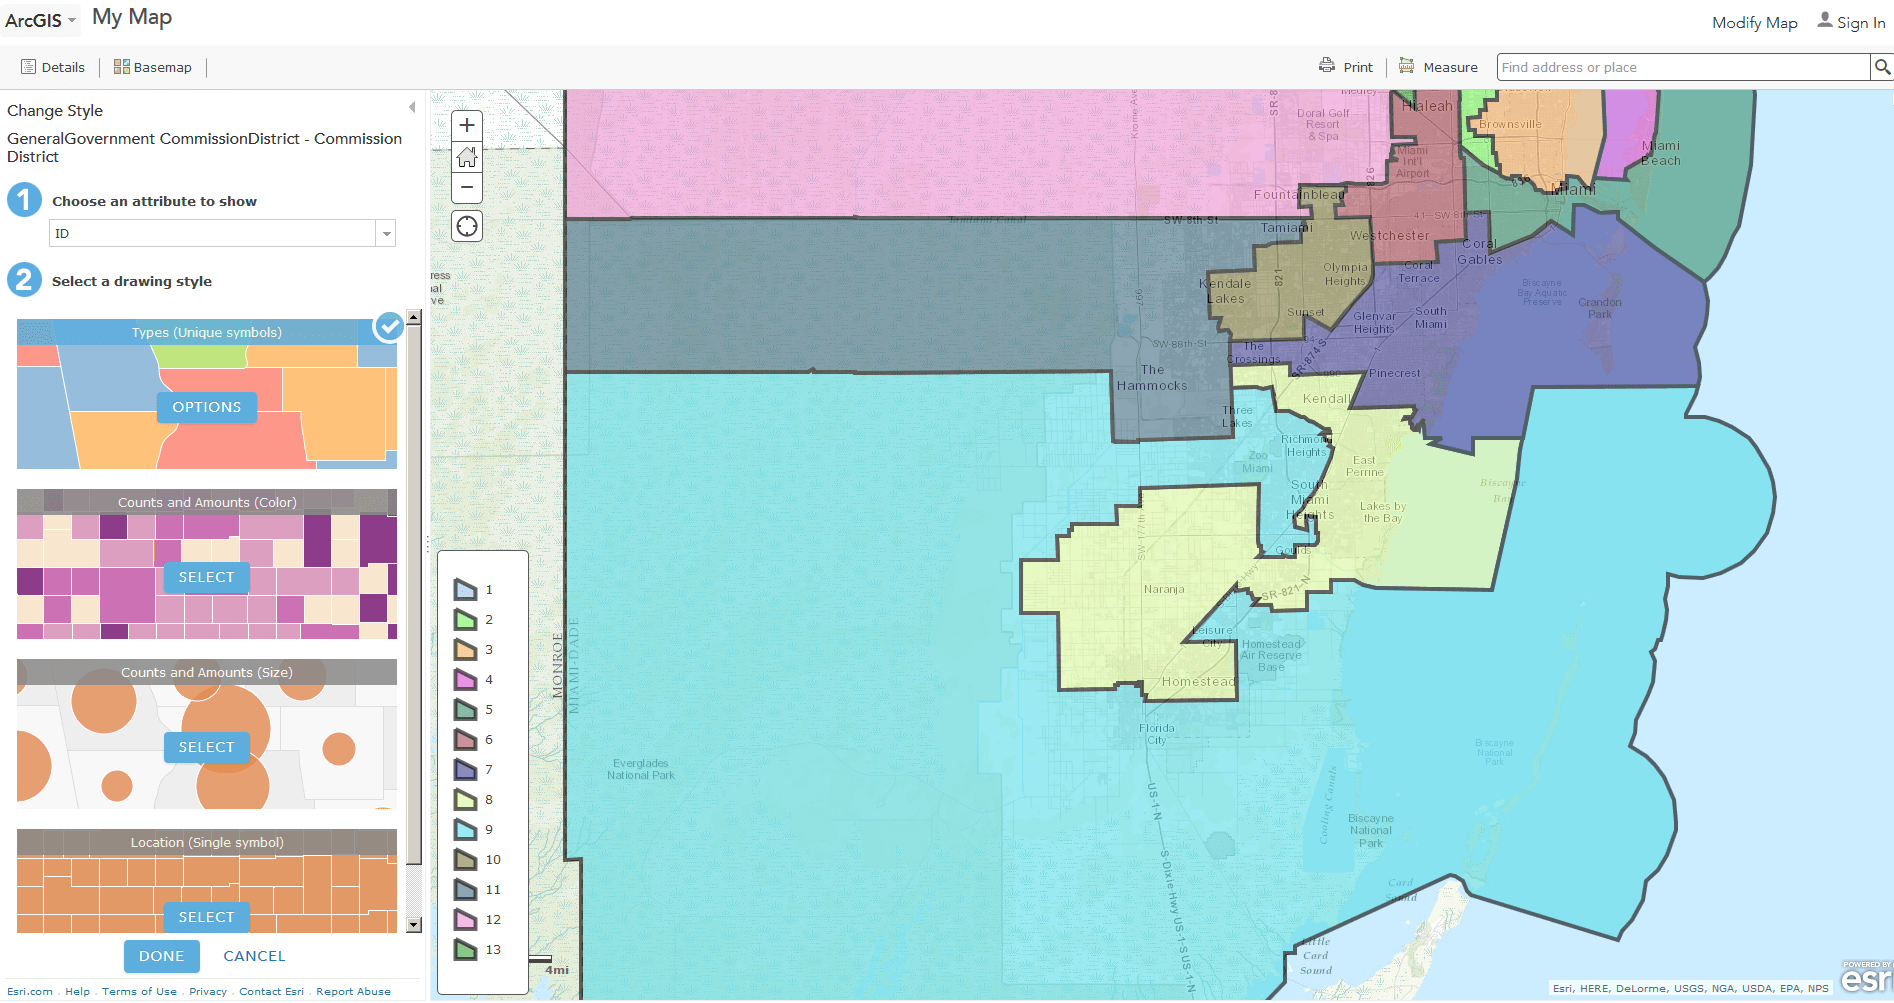Collapse the Change Style panel arrow
1894x1003 pixels.
click(412, 107)
